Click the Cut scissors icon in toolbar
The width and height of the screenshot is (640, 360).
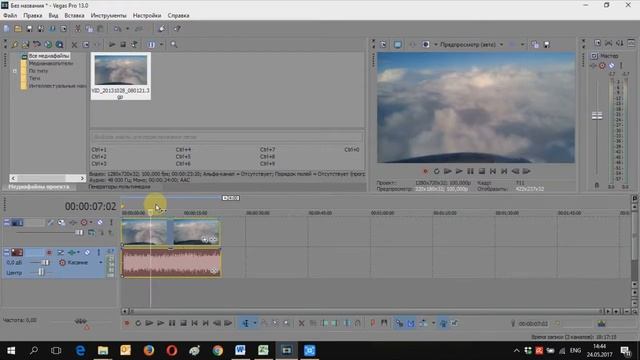tap(78, 29)
